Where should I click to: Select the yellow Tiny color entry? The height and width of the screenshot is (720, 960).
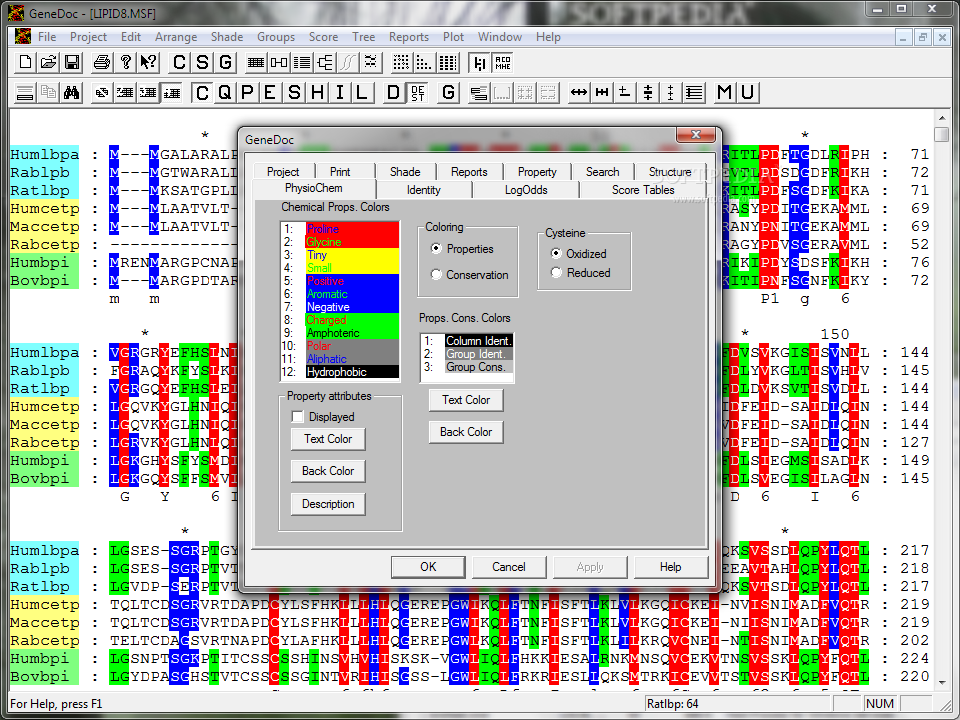[340, 255]
